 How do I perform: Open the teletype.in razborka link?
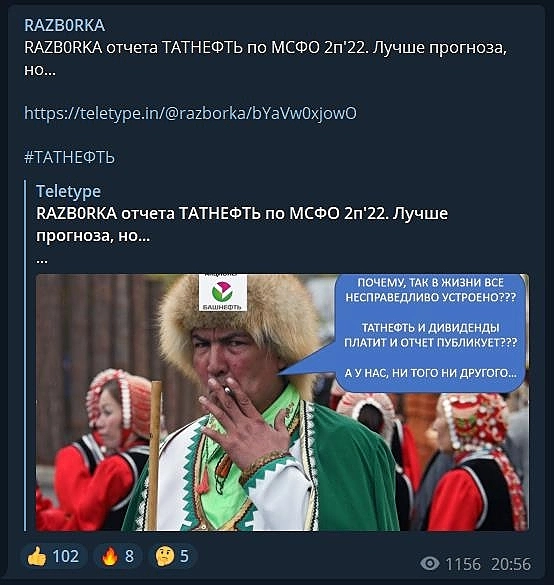(x=190, y=113)
